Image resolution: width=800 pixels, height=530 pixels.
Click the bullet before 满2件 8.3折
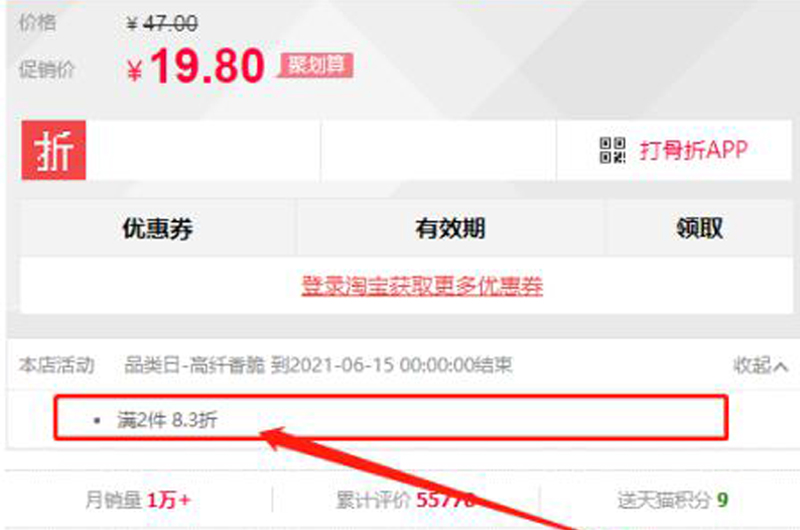(x=97, y=420)
